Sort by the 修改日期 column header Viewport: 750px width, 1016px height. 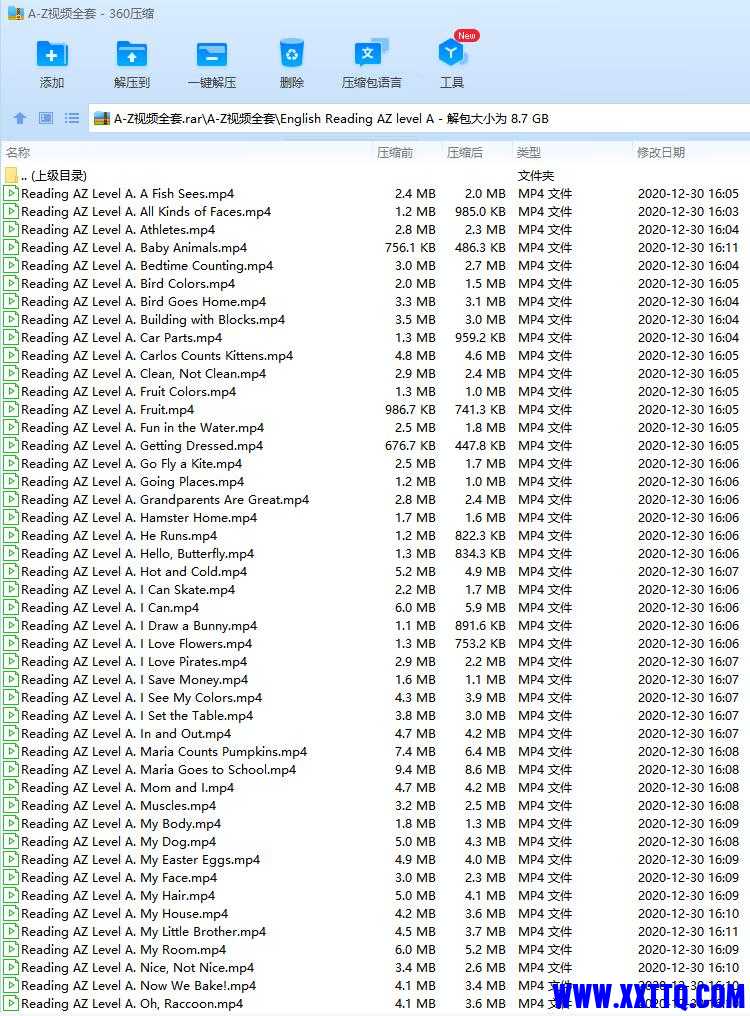661,152
